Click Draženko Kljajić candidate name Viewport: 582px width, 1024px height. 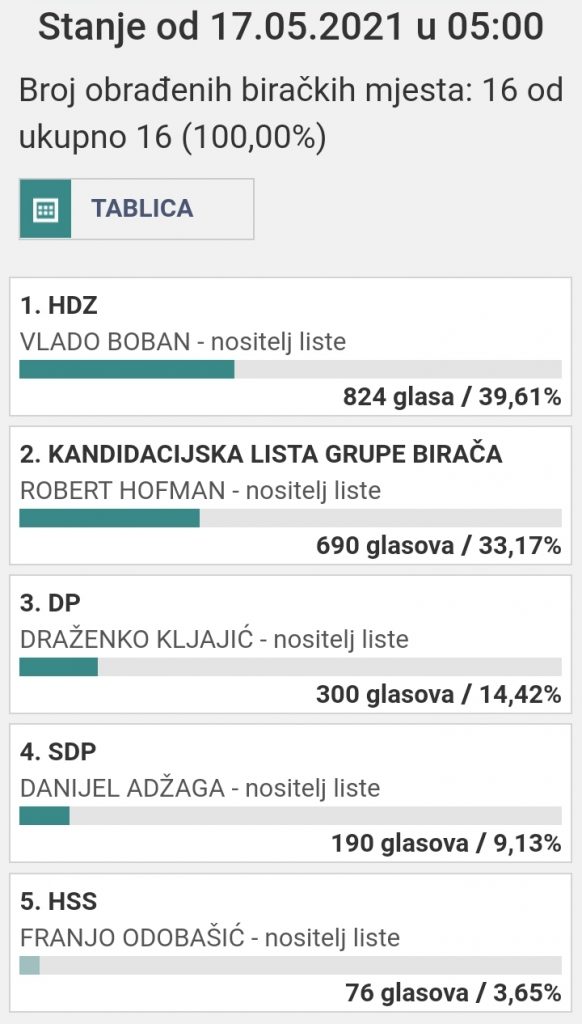[137, 639]
